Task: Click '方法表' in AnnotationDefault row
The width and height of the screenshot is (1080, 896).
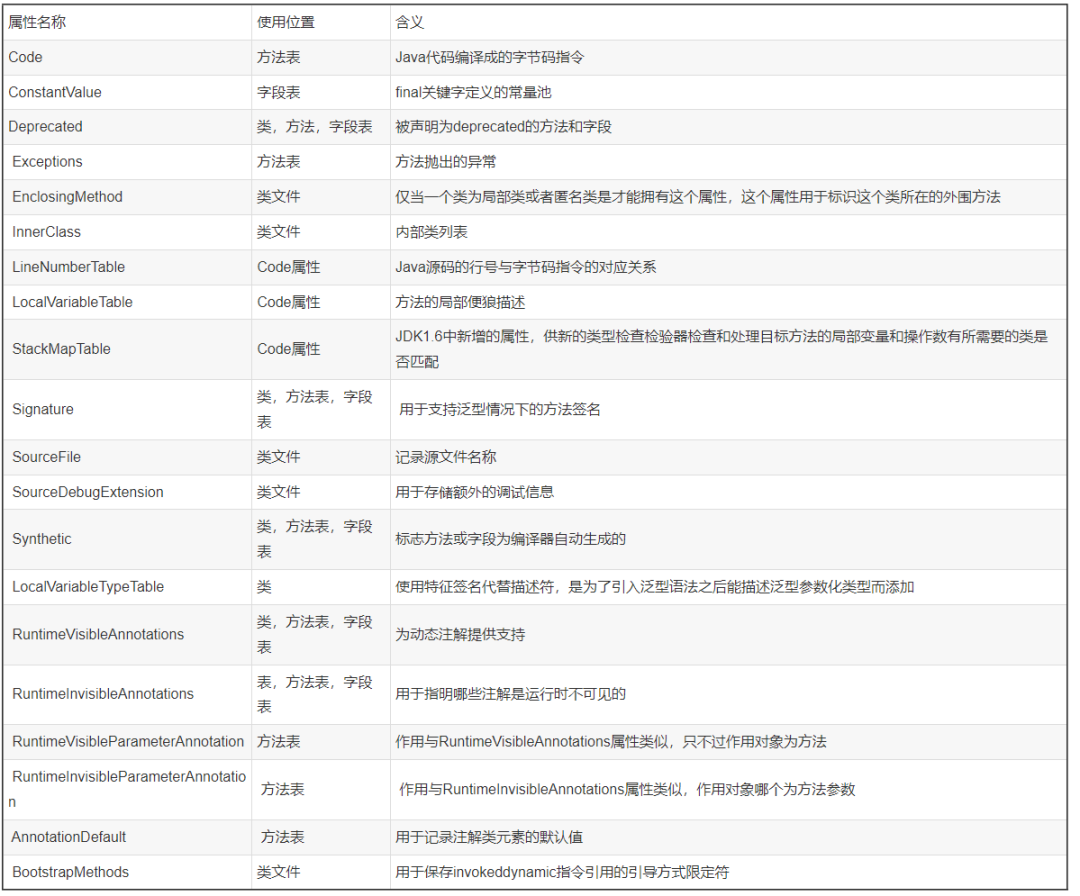Action: [282, 837]
